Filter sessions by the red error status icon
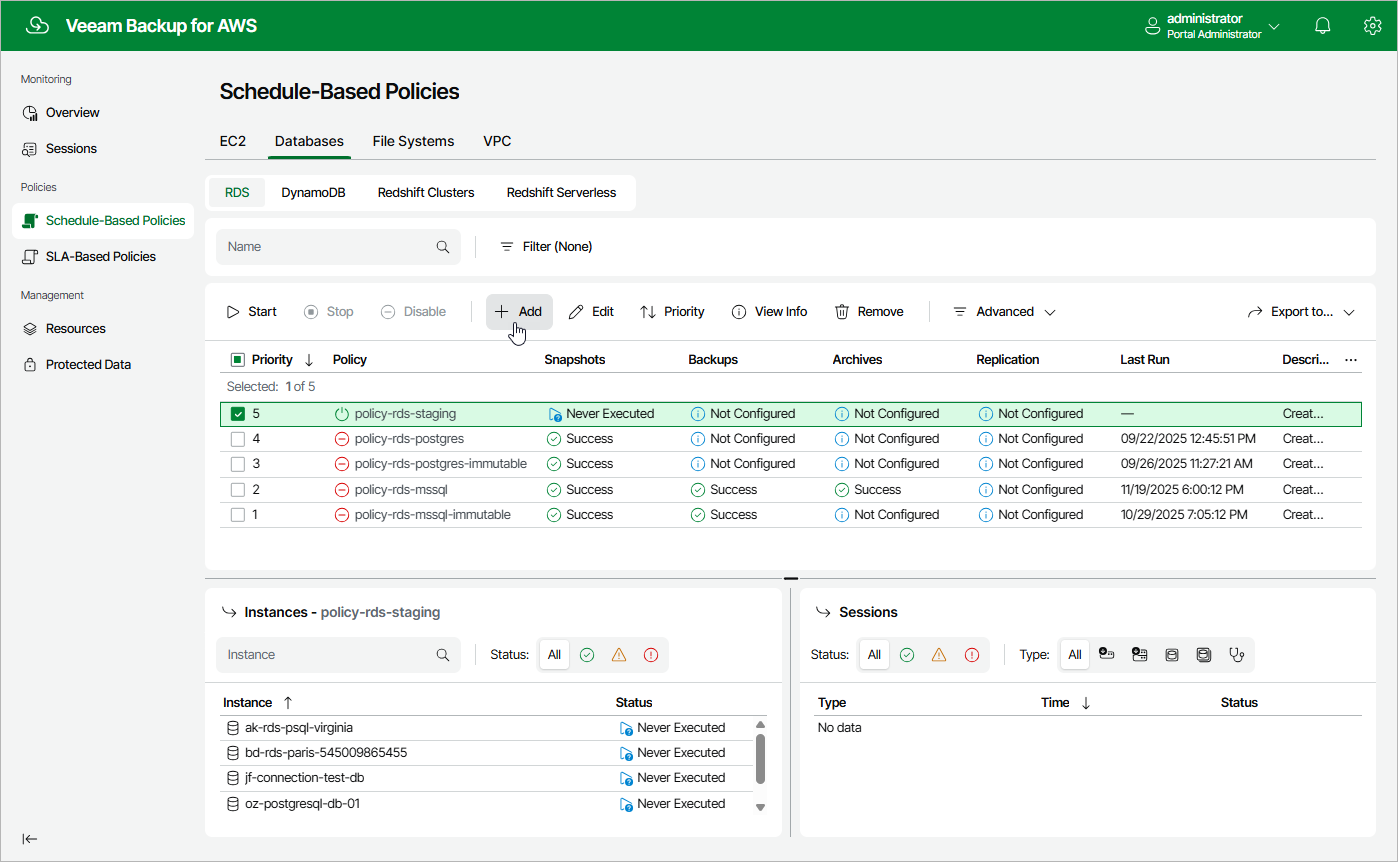1398x862 pixels. pyautogui.click(x=972, y=655)
